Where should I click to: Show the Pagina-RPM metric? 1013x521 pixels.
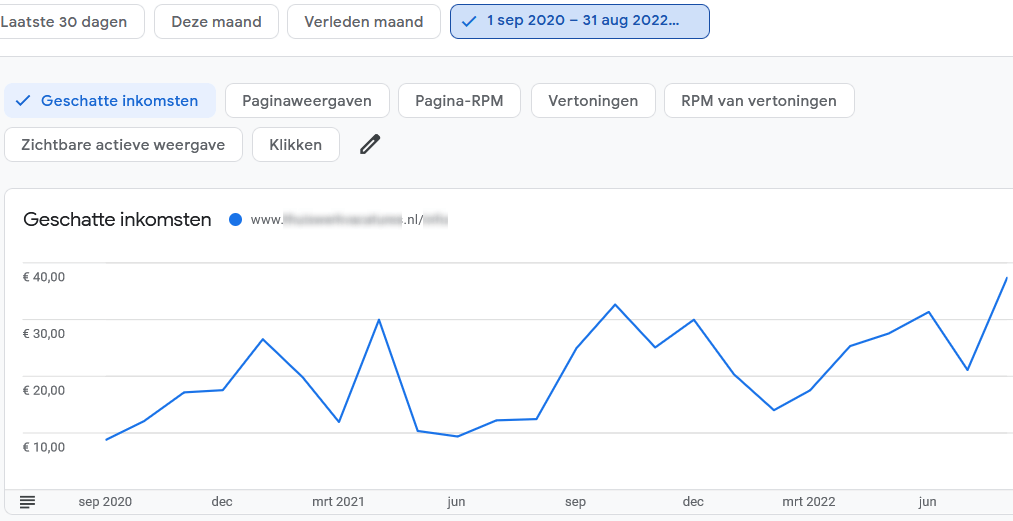457,101
